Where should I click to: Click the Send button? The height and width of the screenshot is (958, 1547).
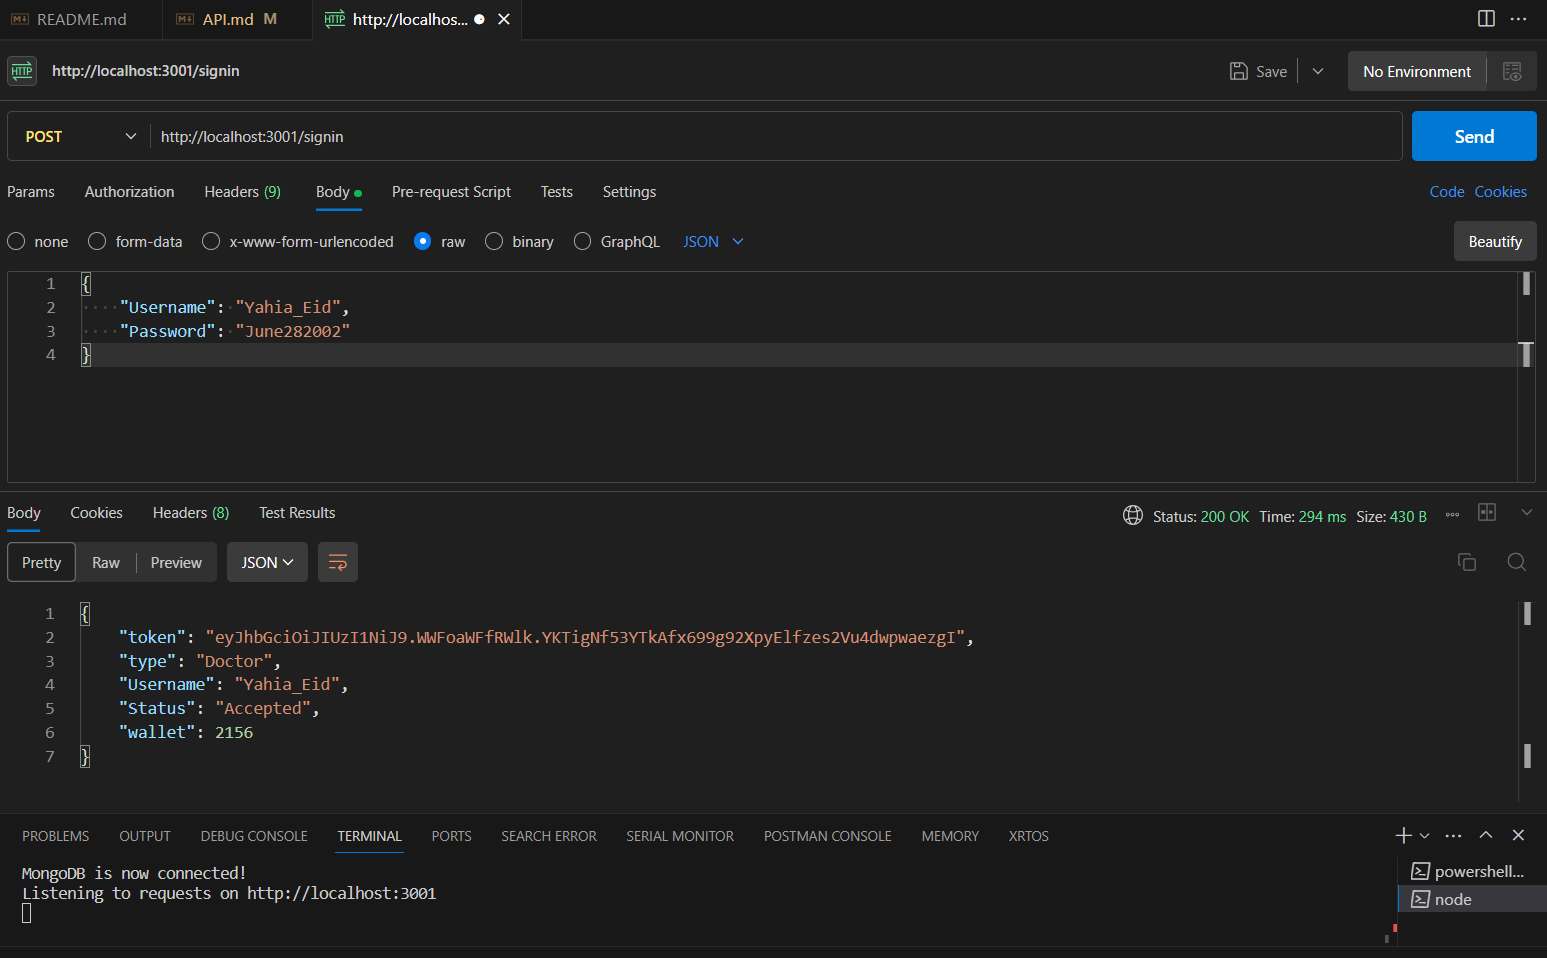1474,136
